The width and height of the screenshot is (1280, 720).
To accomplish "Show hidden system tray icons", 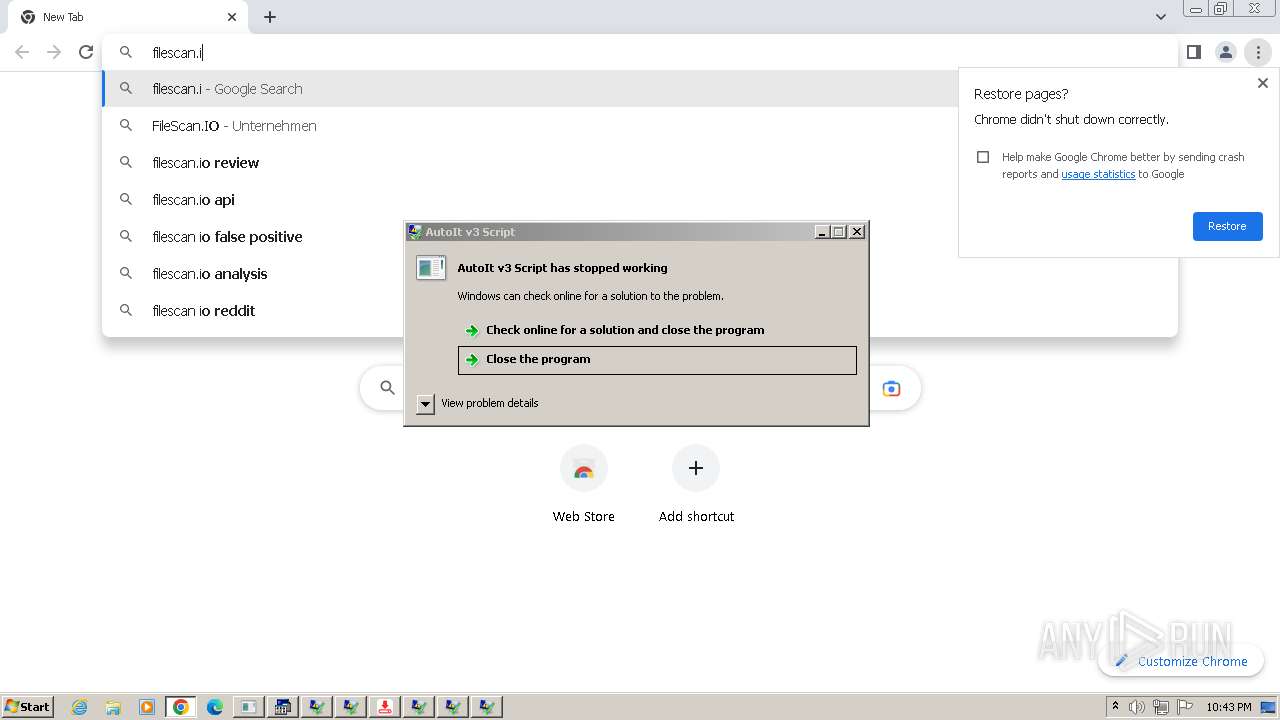I will click(1115, 707).
